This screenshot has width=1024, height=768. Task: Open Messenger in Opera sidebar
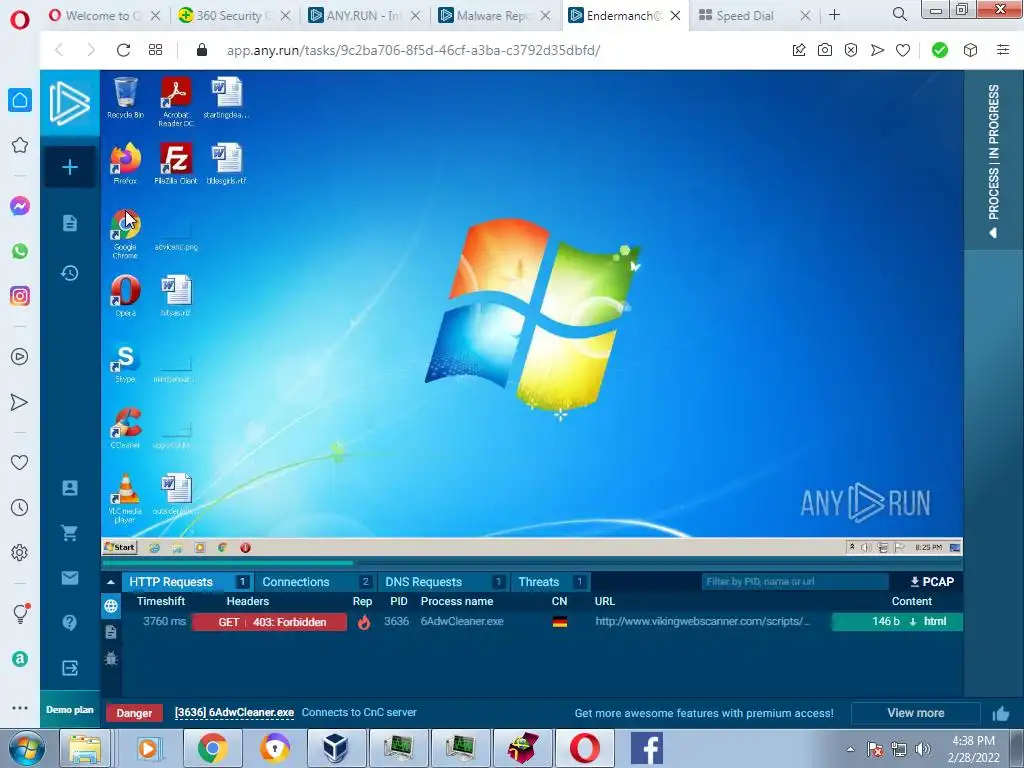[x=20, y=206]
